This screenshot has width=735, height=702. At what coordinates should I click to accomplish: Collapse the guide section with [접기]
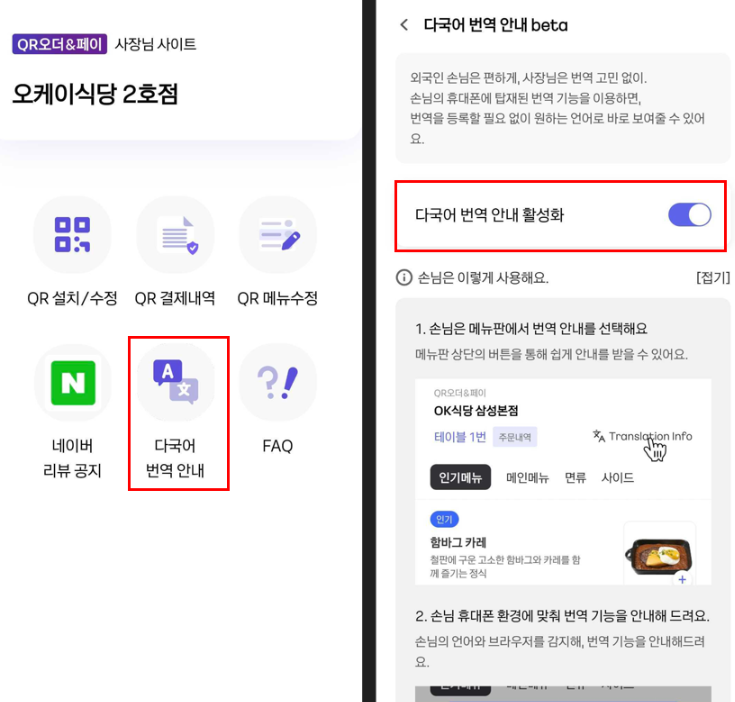click(x=712, y=278)
